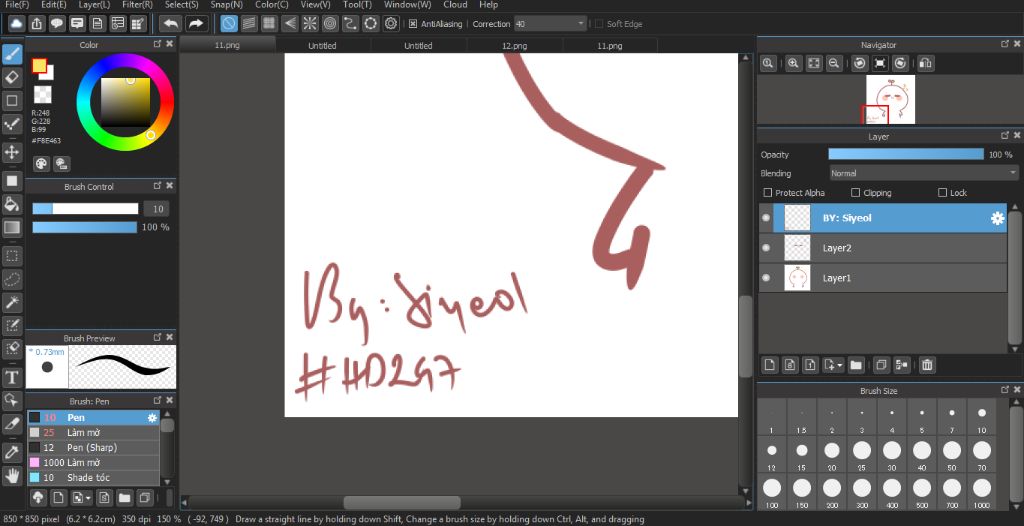The width and height of the screenshot is (1024, 526).
Task: Adjust the layer Opacity slider
Action: coord(906,154)
